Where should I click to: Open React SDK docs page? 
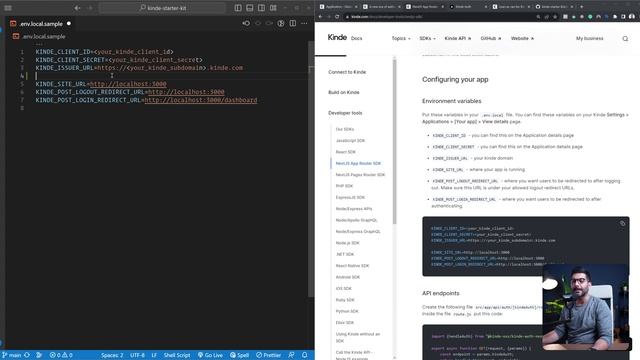click(x=346, y=152)
